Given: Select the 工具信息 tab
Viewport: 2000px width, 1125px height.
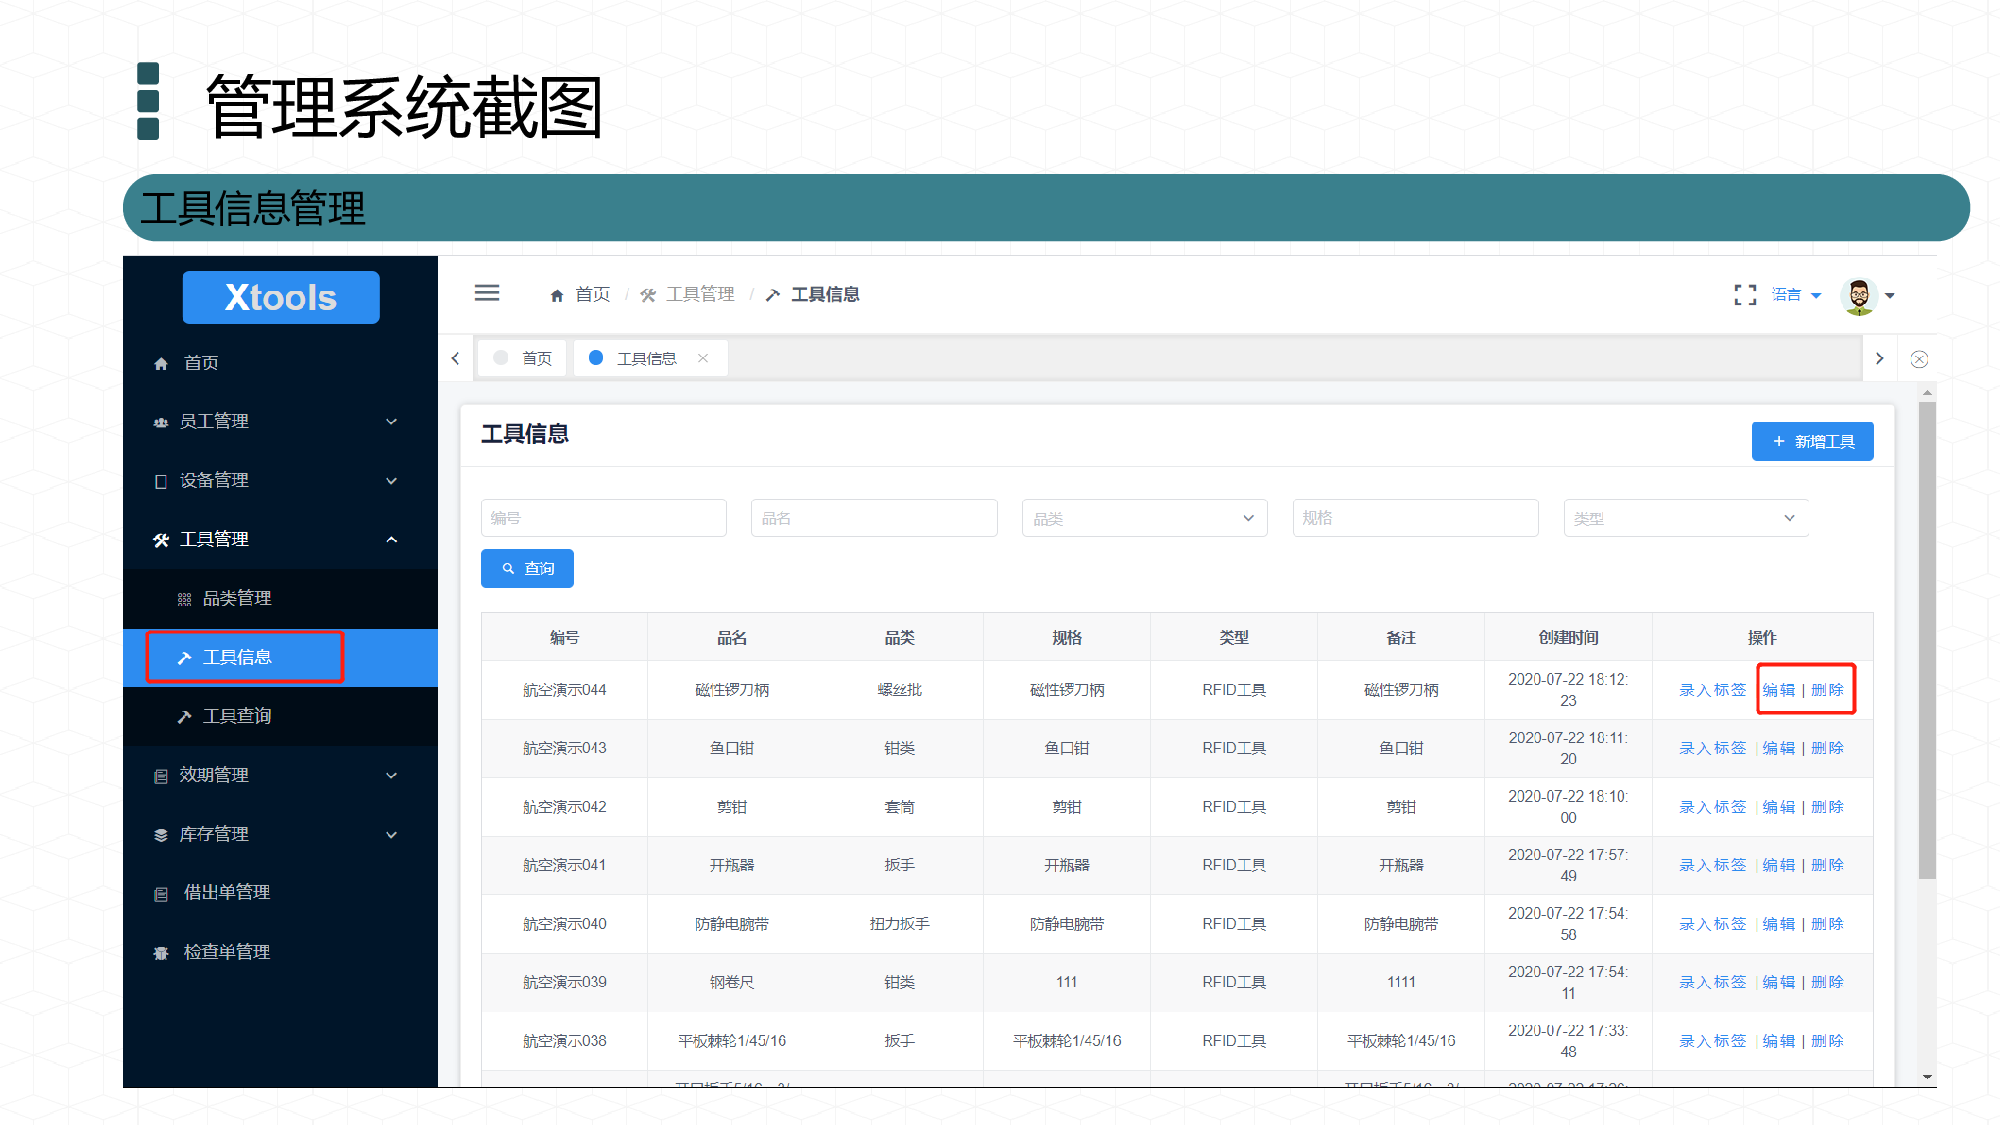Looking at the screenshot, I should [650, 358].
